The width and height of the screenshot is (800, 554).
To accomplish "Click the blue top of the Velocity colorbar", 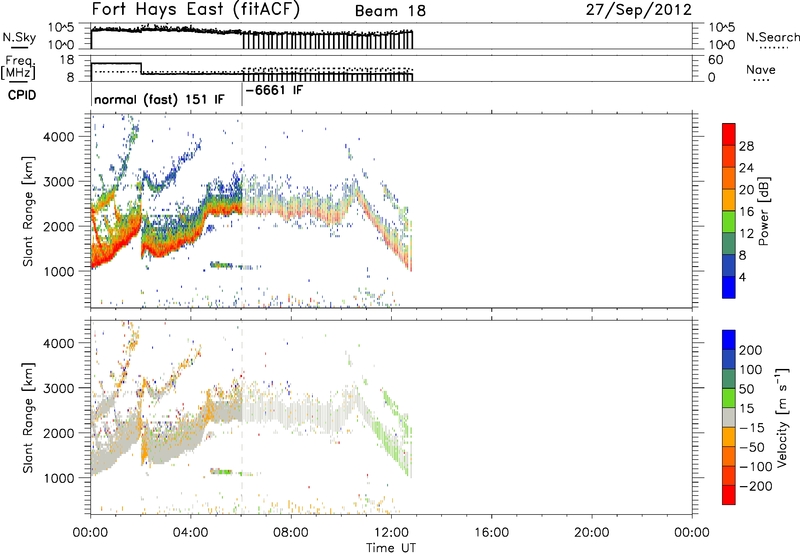I will point(729,340).
